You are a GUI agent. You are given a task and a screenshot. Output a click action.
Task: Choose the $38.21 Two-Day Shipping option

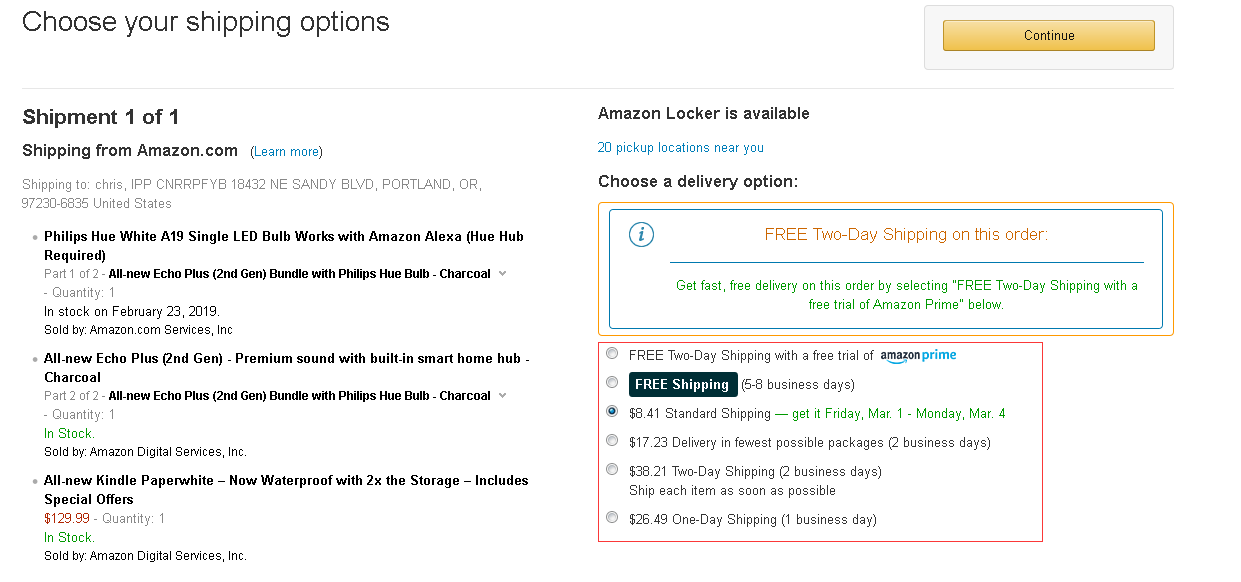[612, 469]
